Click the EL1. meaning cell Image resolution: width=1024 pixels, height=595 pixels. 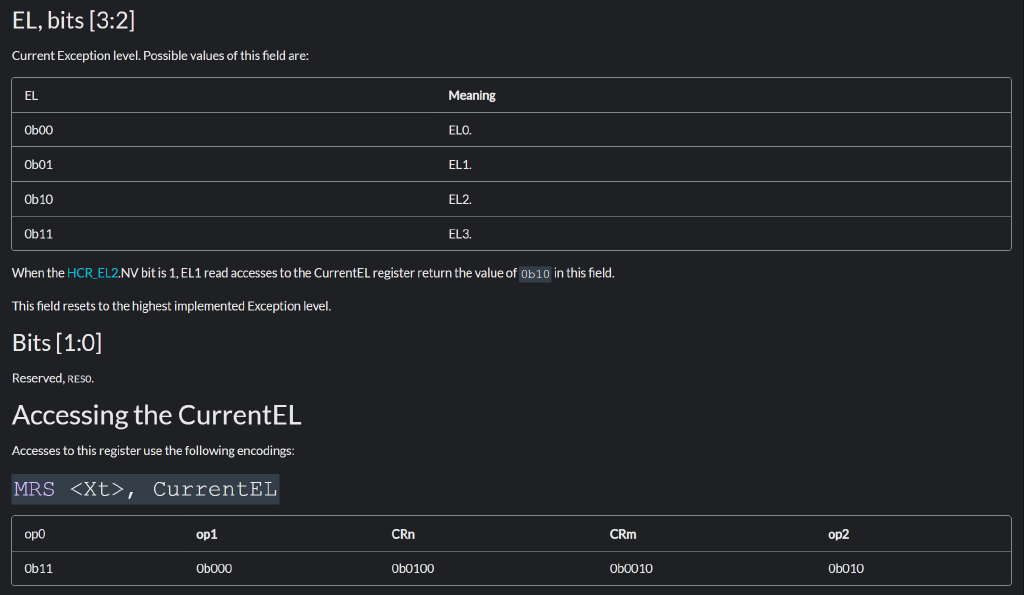click(x=460, y=164)
